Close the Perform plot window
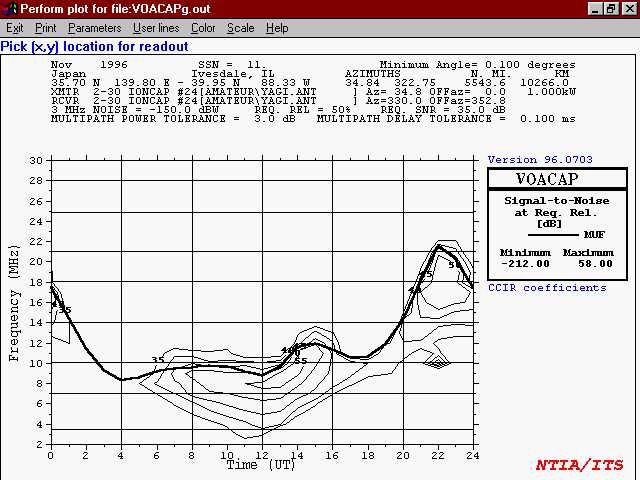The width and height of the screenshot is (640, 480). pyautogui.click(x=629, y=9)
